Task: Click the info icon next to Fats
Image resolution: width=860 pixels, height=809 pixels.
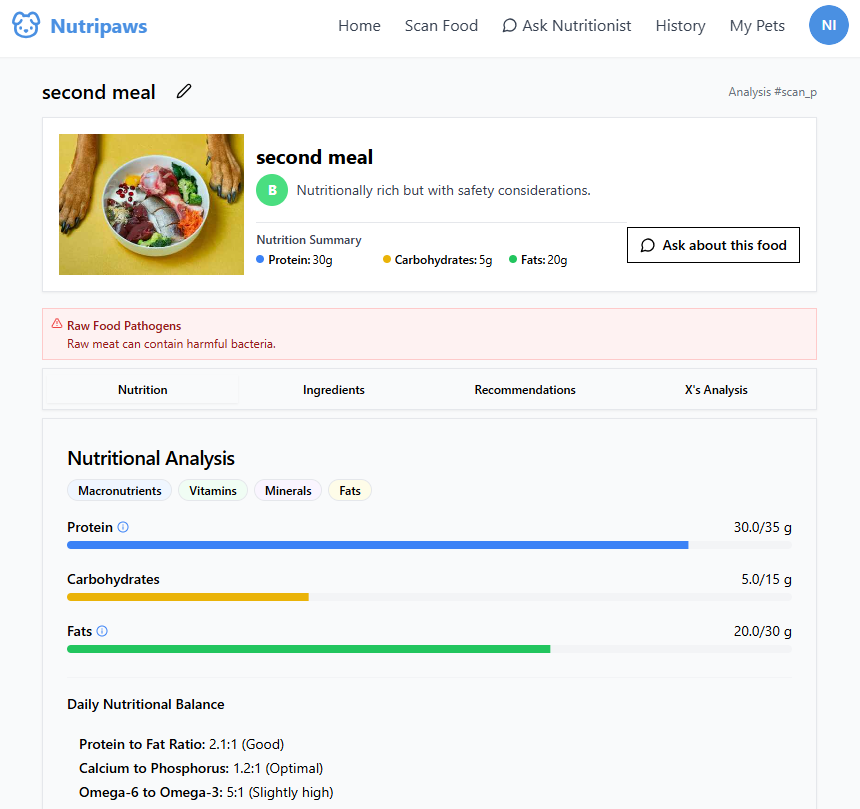Action: tap(102, 631)
